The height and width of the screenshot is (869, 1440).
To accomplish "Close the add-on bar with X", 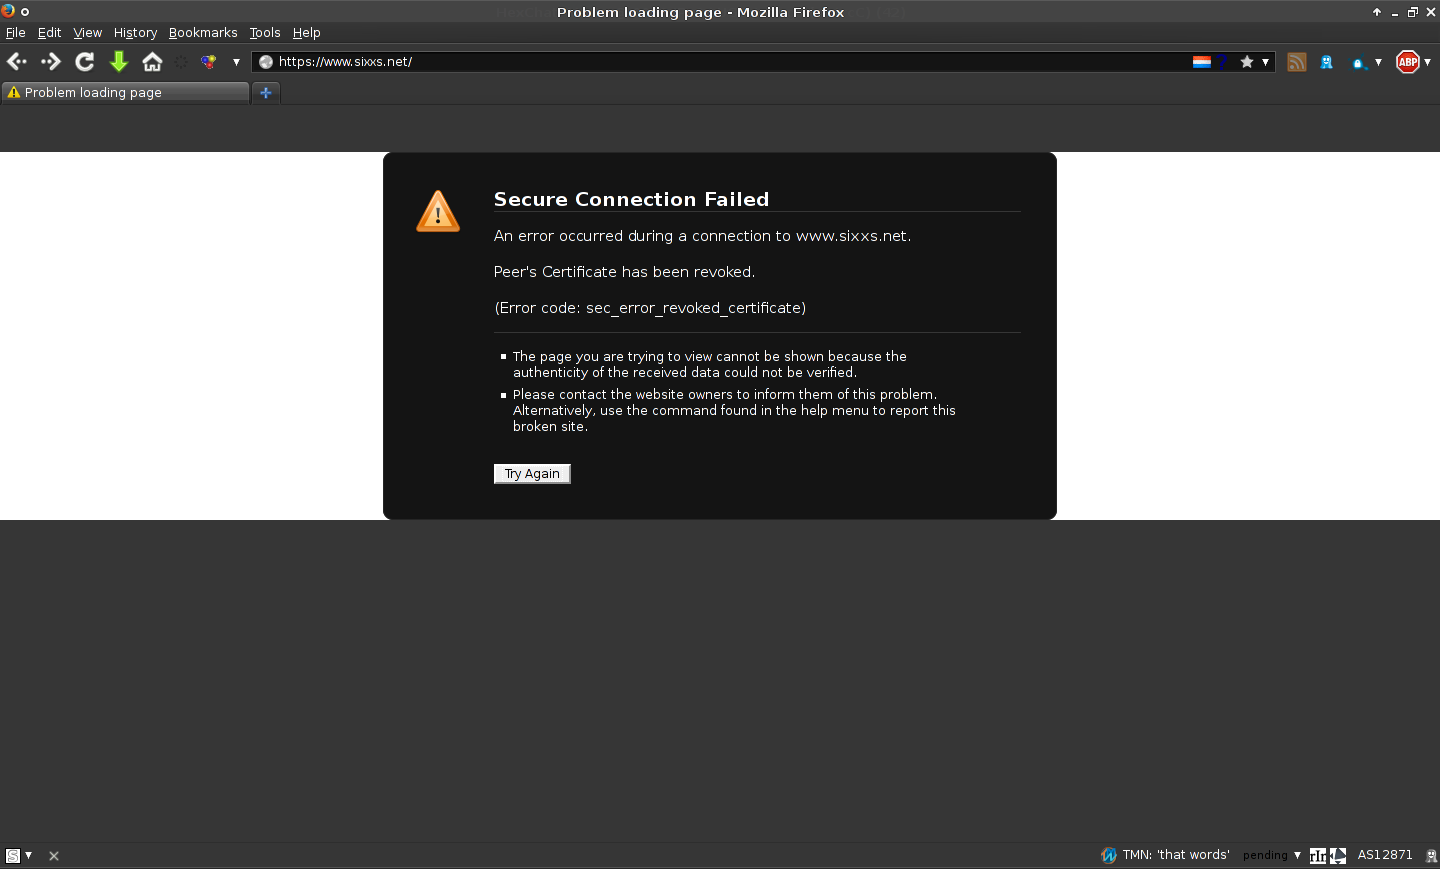I will [54, 856].
